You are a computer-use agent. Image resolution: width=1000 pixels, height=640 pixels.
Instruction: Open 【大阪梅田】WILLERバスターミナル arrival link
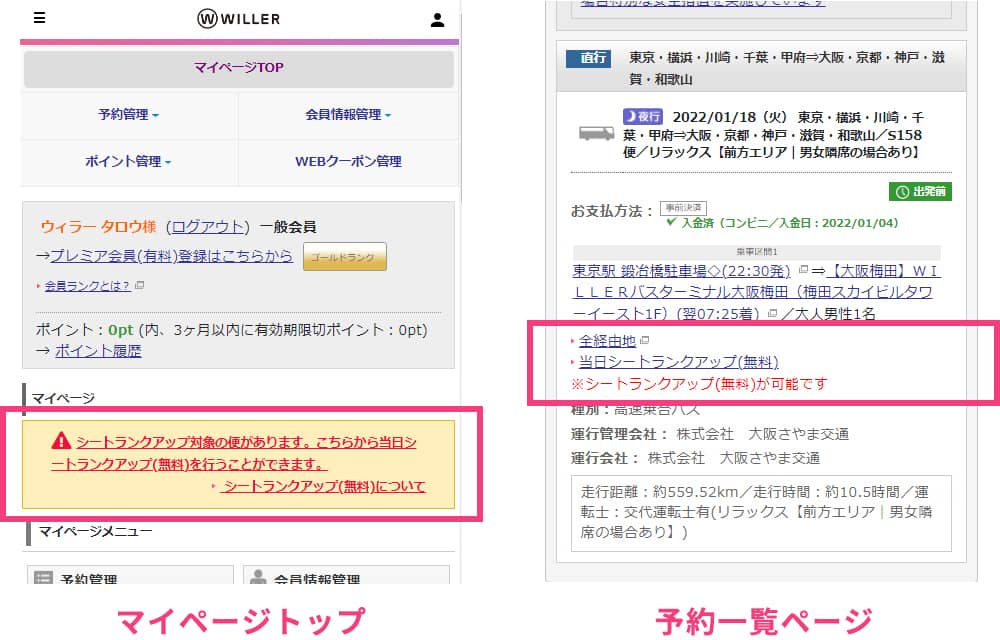[x=756, y=292]
